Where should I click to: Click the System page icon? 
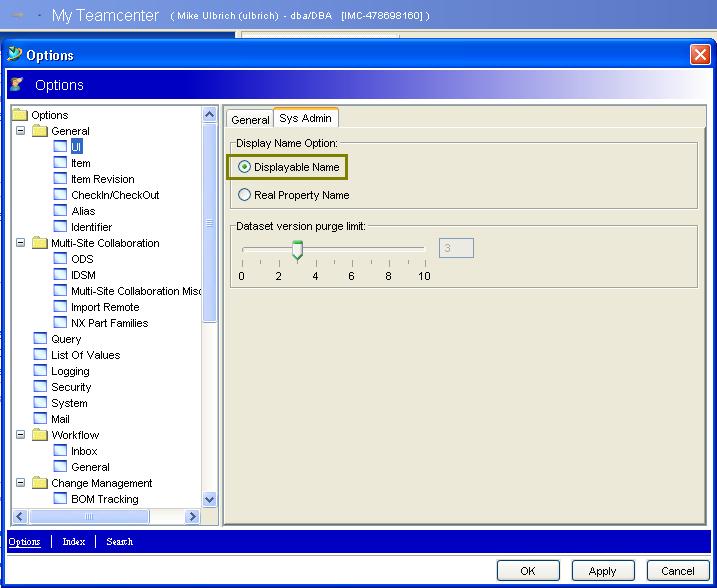point(40,402)
